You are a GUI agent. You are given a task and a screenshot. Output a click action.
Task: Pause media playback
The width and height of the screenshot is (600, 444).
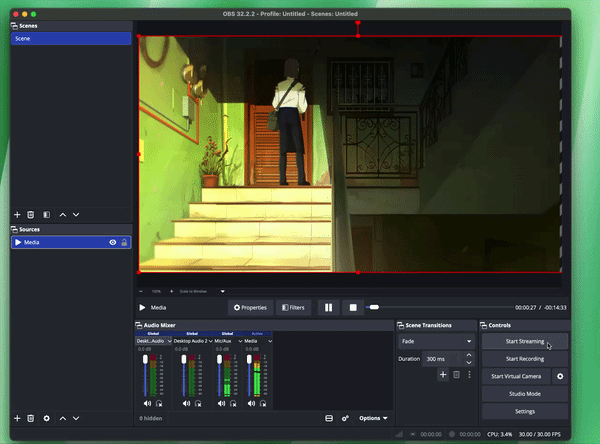coord(328,307)
